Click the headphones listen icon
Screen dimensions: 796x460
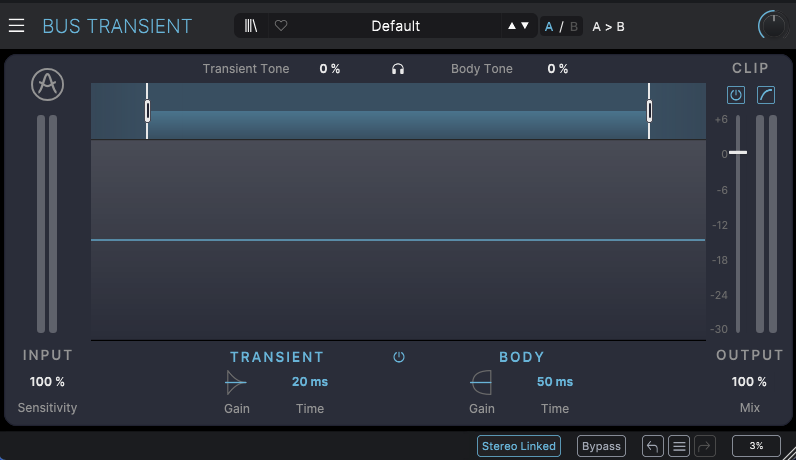tap(398, 69)
